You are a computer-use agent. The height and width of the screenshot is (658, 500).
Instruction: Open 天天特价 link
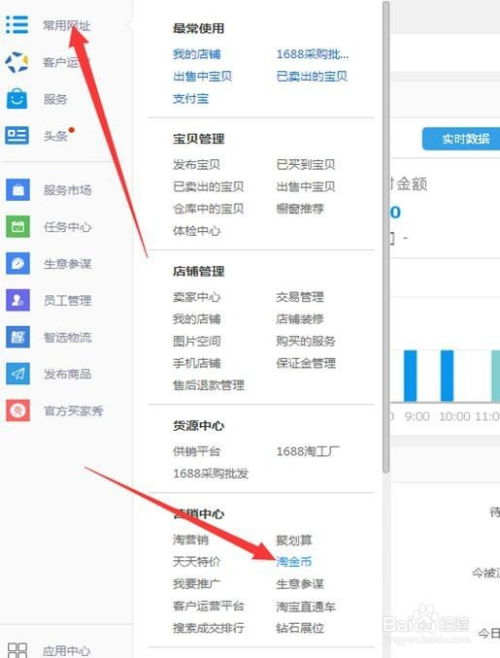196,561
